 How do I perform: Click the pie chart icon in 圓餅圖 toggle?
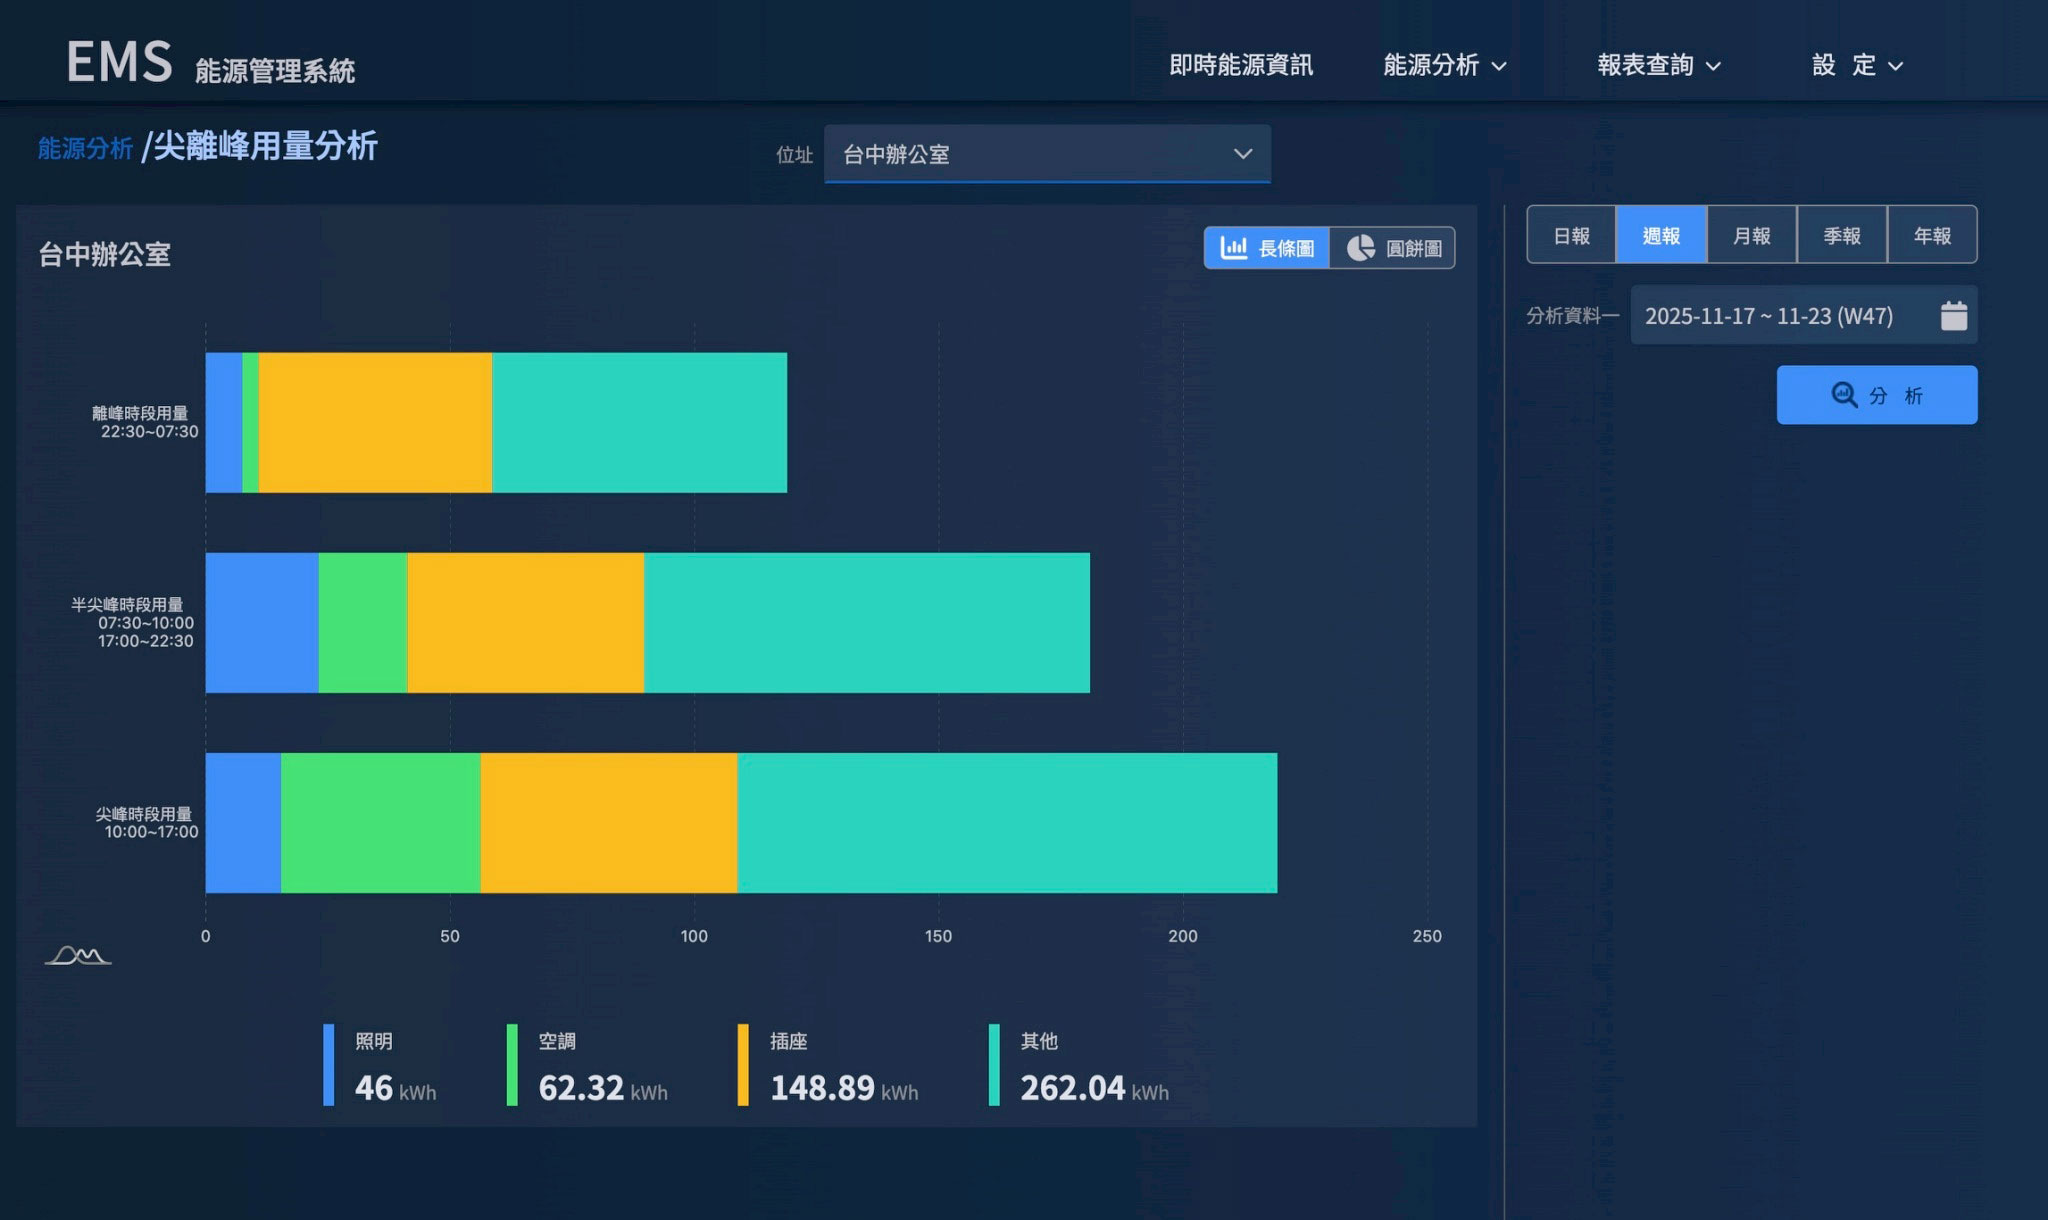click(x=1360, y=248)
